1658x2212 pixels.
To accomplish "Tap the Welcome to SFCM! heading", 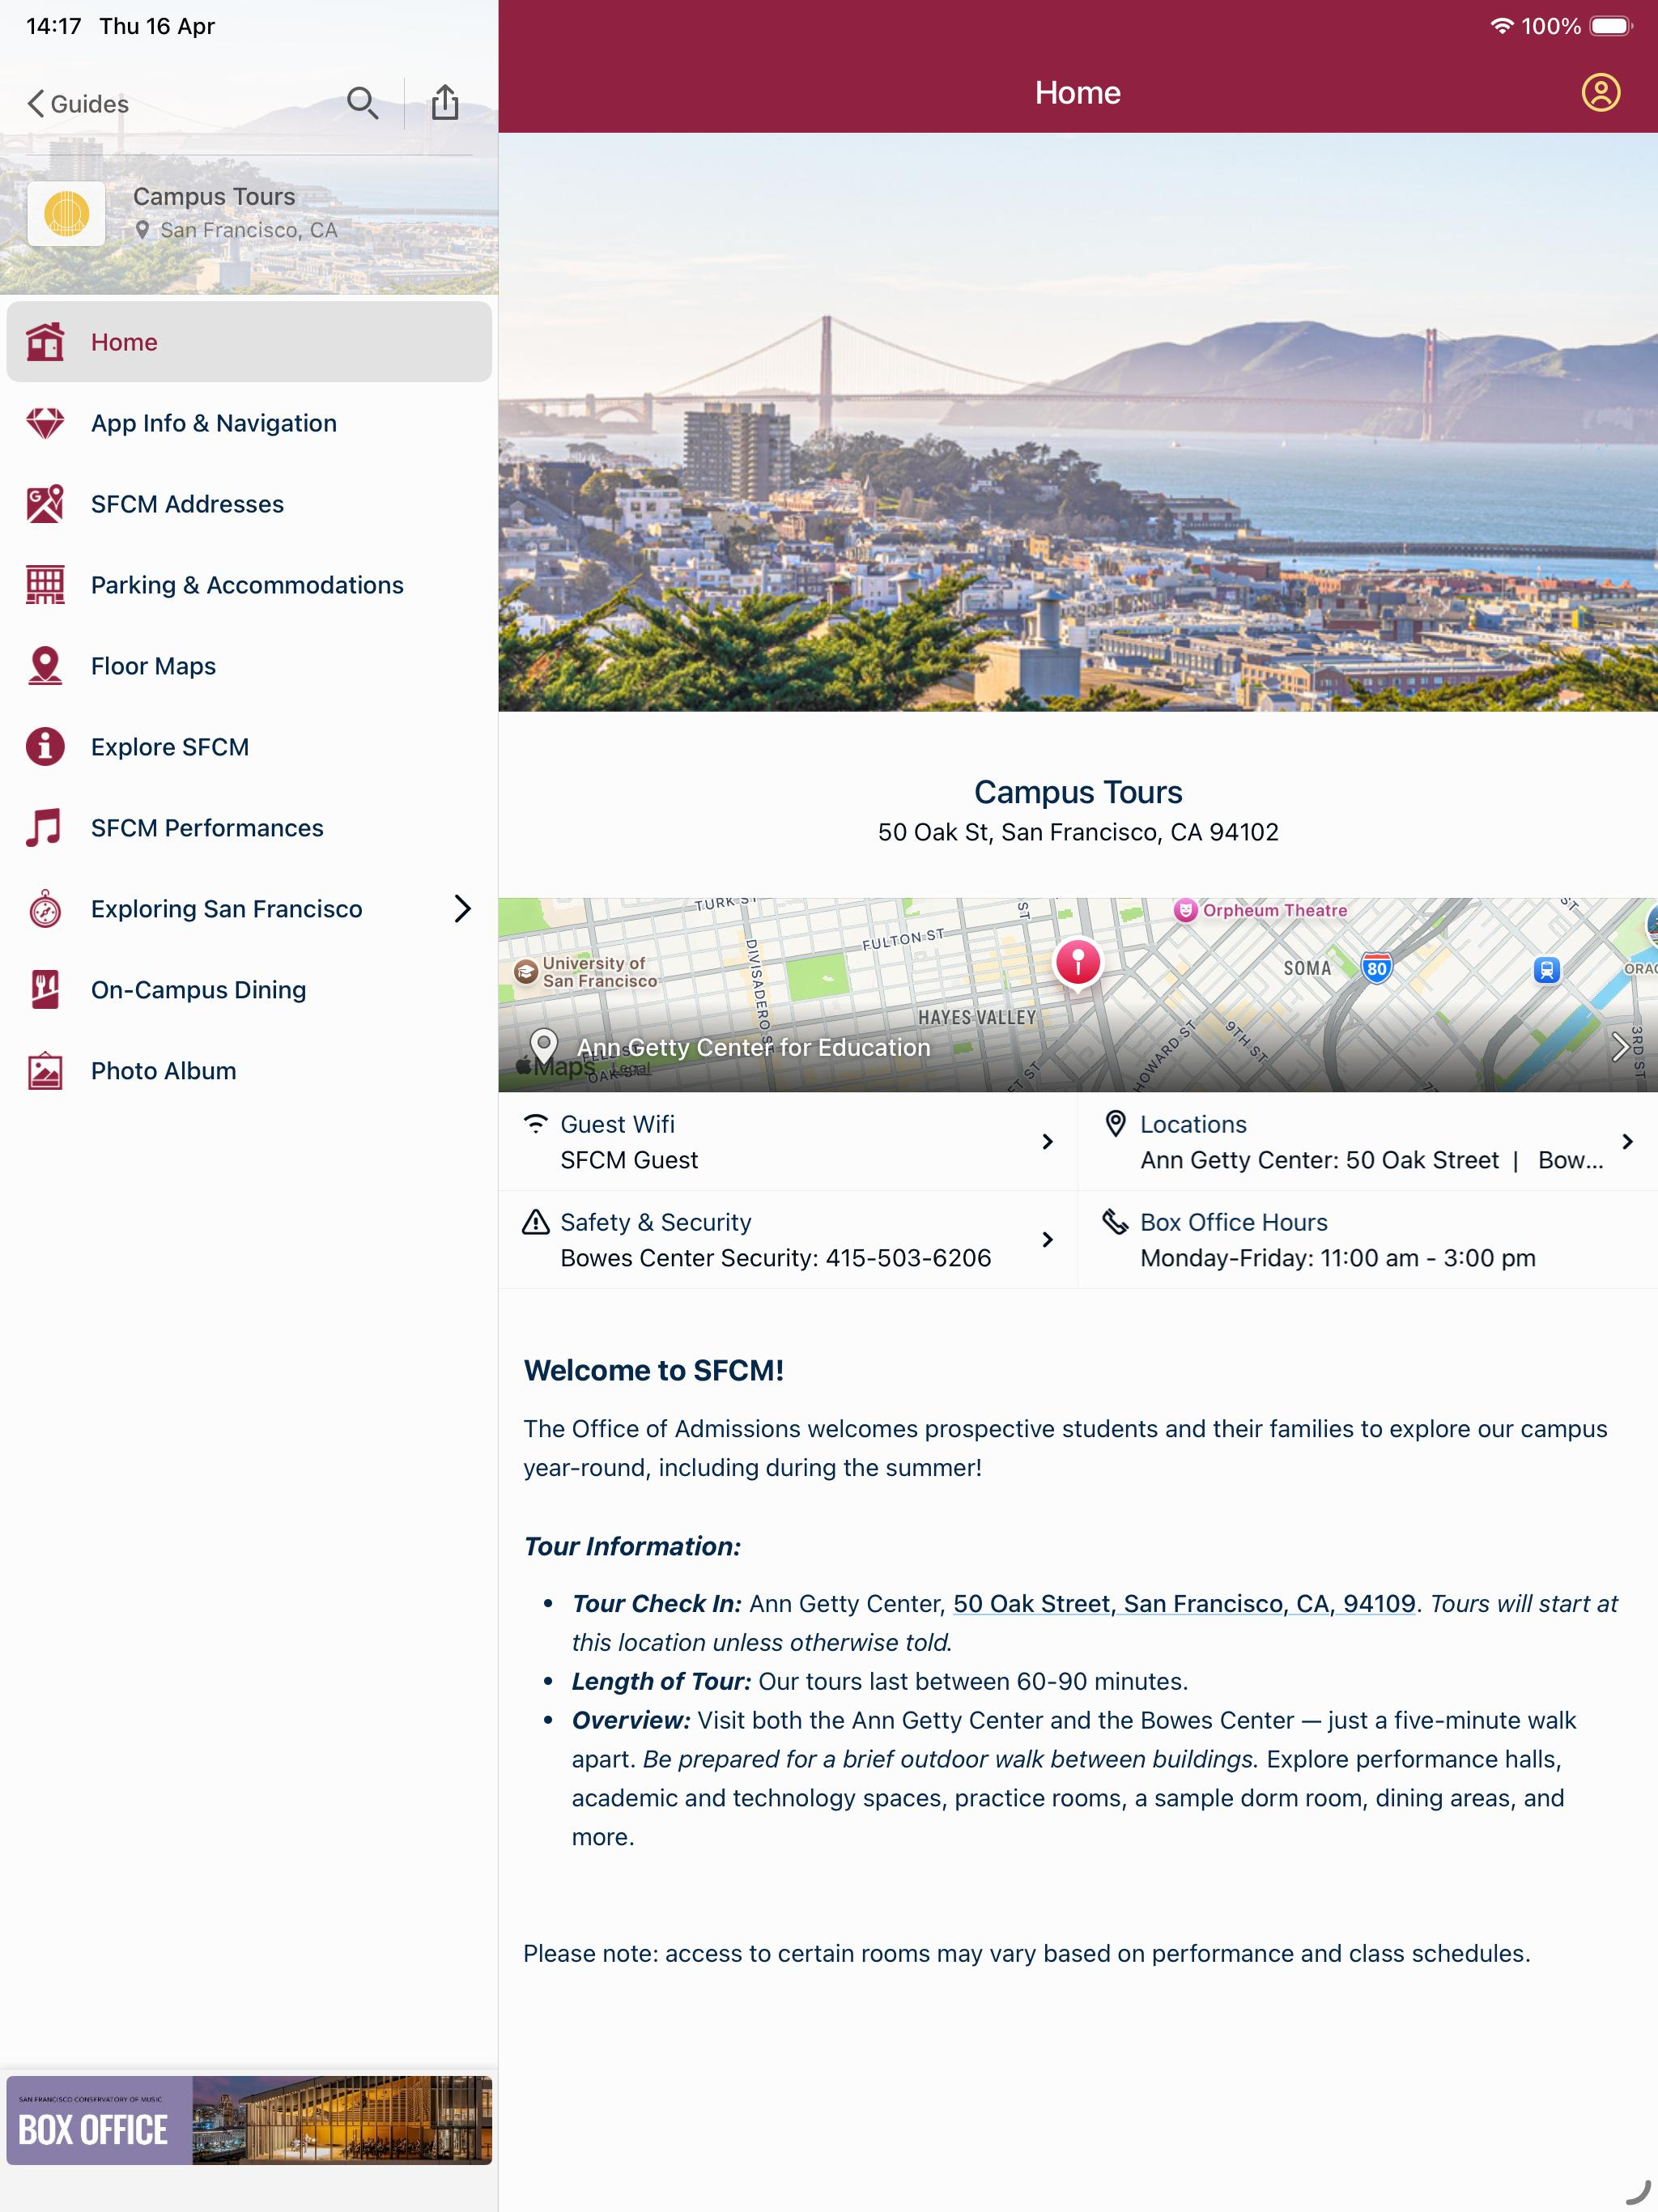I will pos(654,1370).
